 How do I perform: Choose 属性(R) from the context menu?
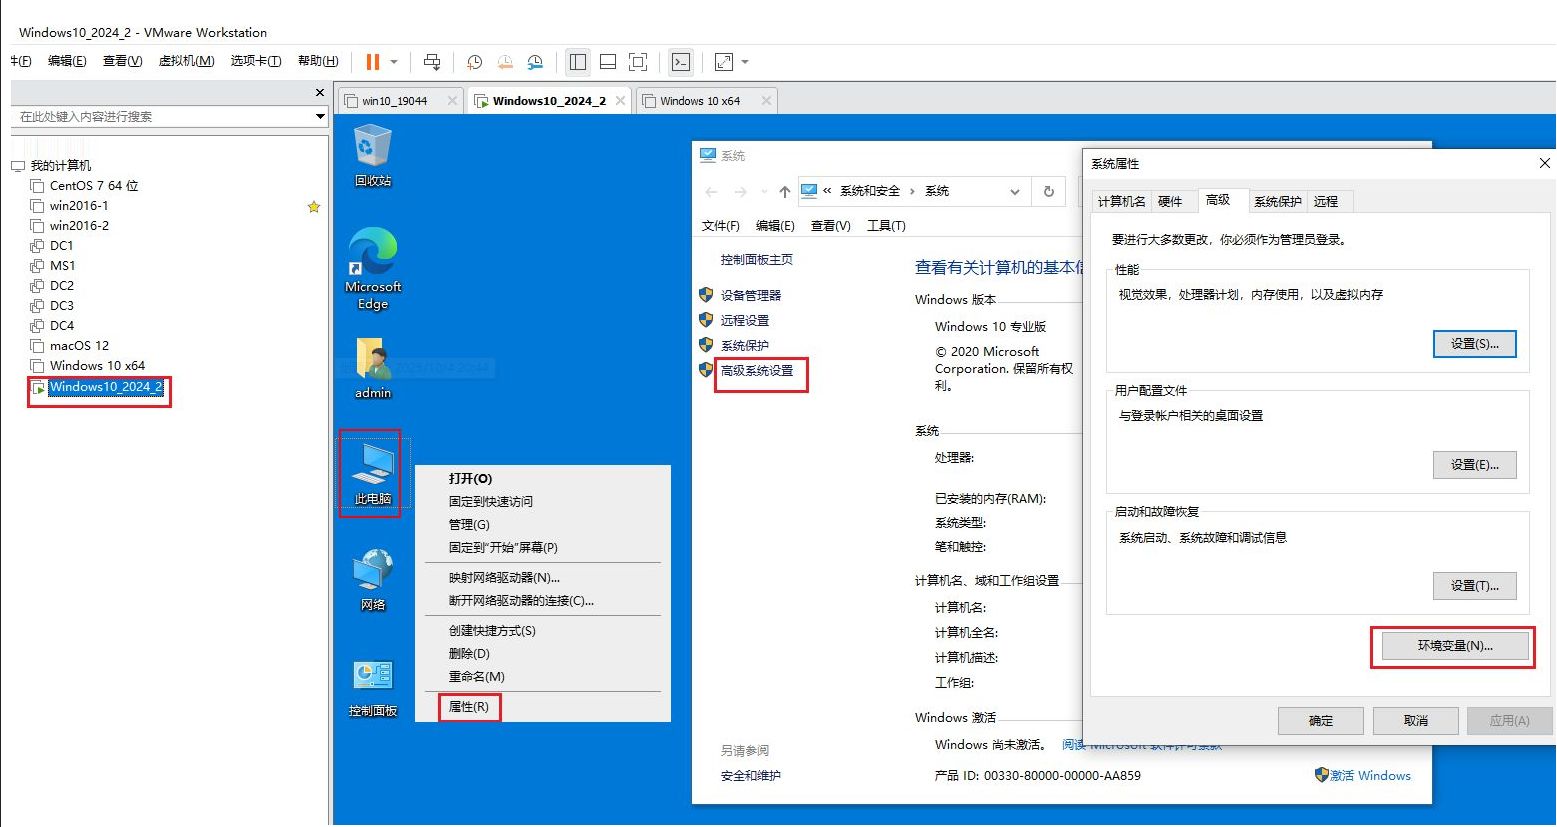click(x=469, y=707)
